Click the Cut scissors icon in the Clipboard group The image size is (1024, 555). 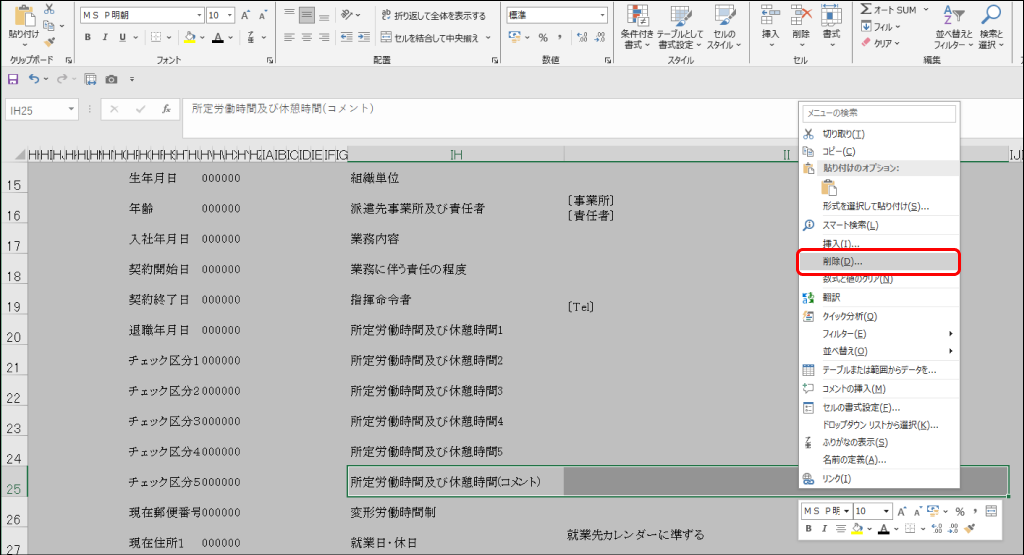[x=49, y=9]
